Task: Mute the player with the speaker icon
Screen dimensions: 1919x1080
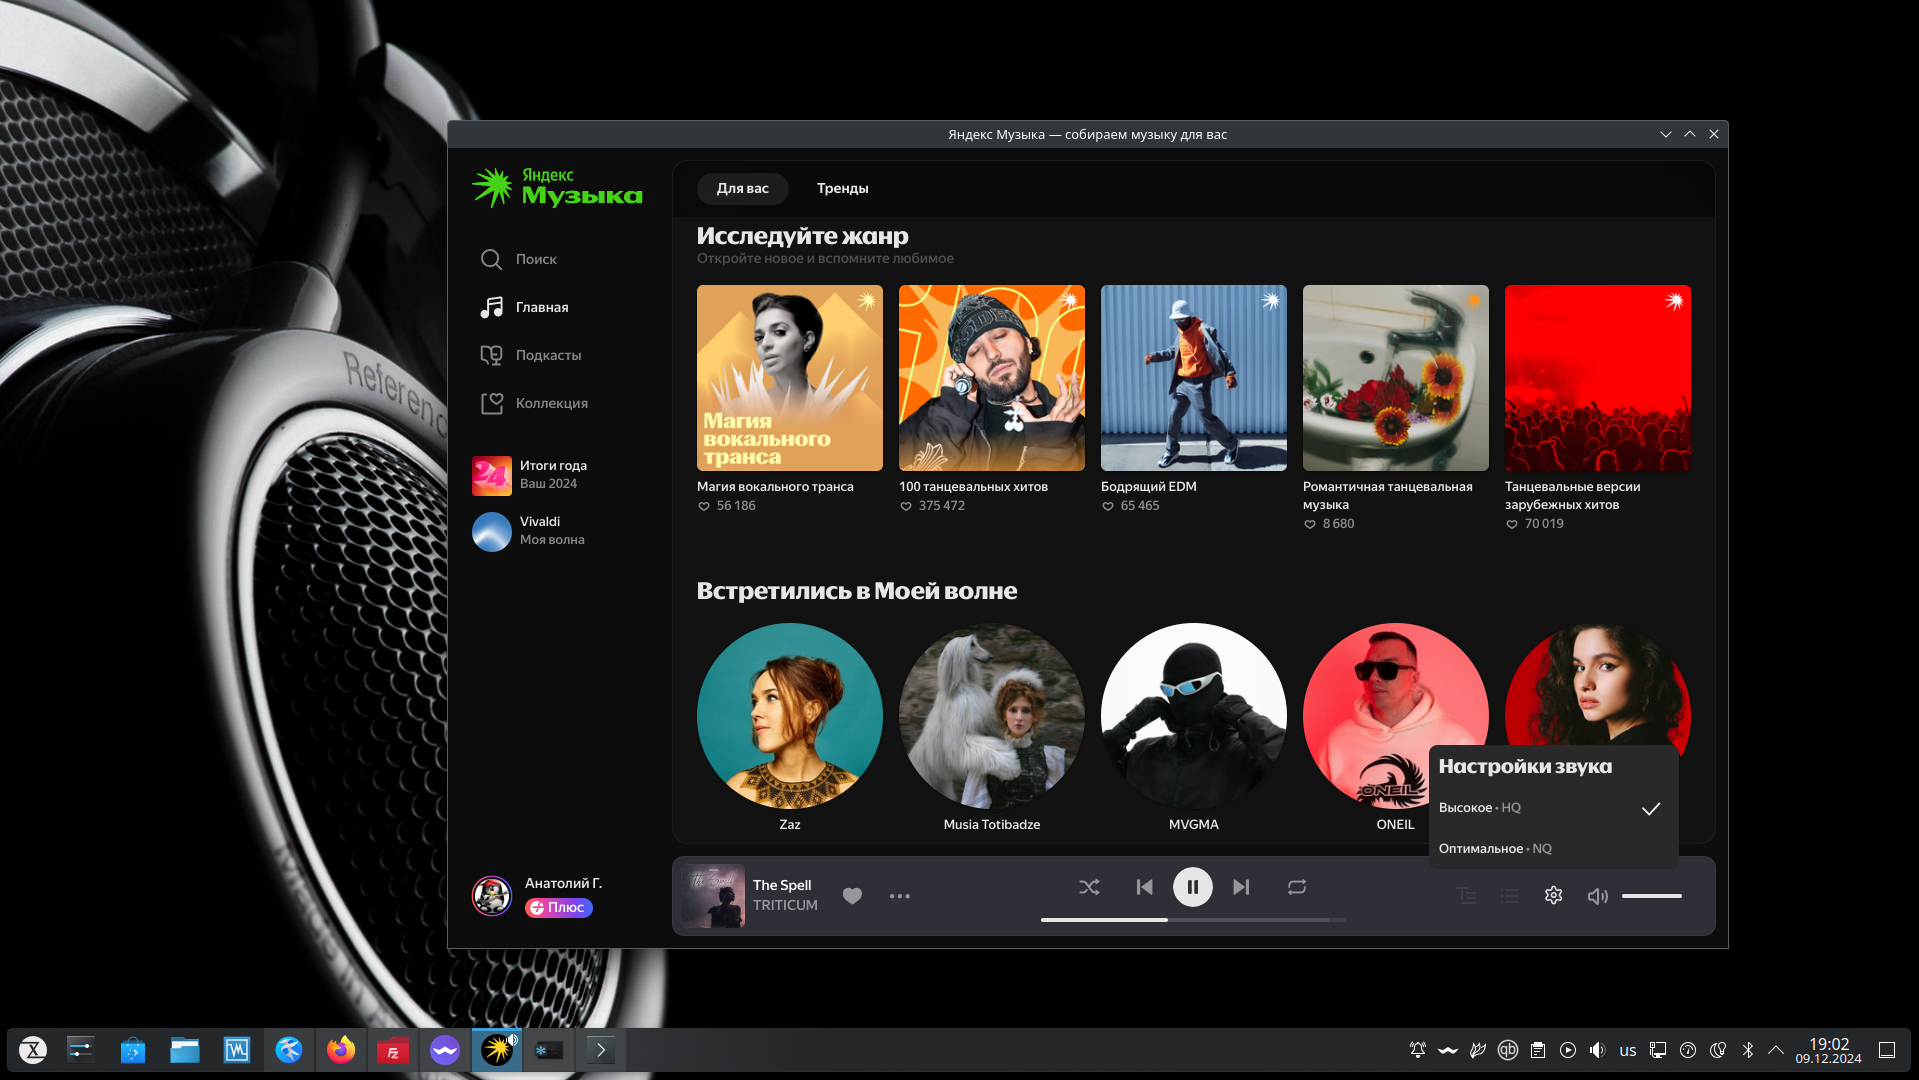Action: click(x=1598, y=896)
